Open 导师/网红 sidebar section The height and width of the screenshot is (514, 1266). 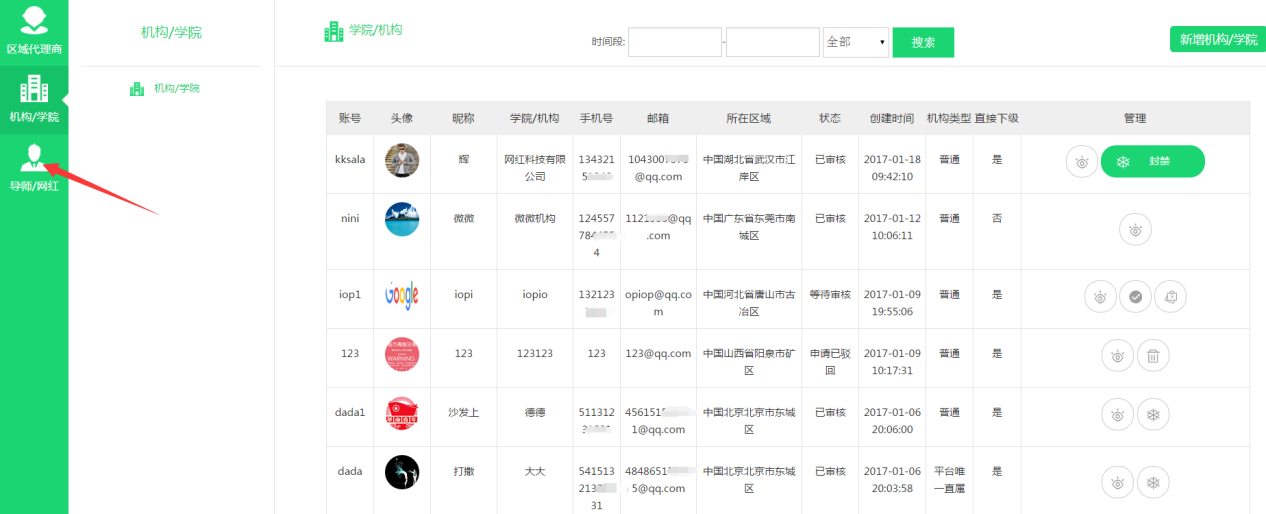(34, 168)
